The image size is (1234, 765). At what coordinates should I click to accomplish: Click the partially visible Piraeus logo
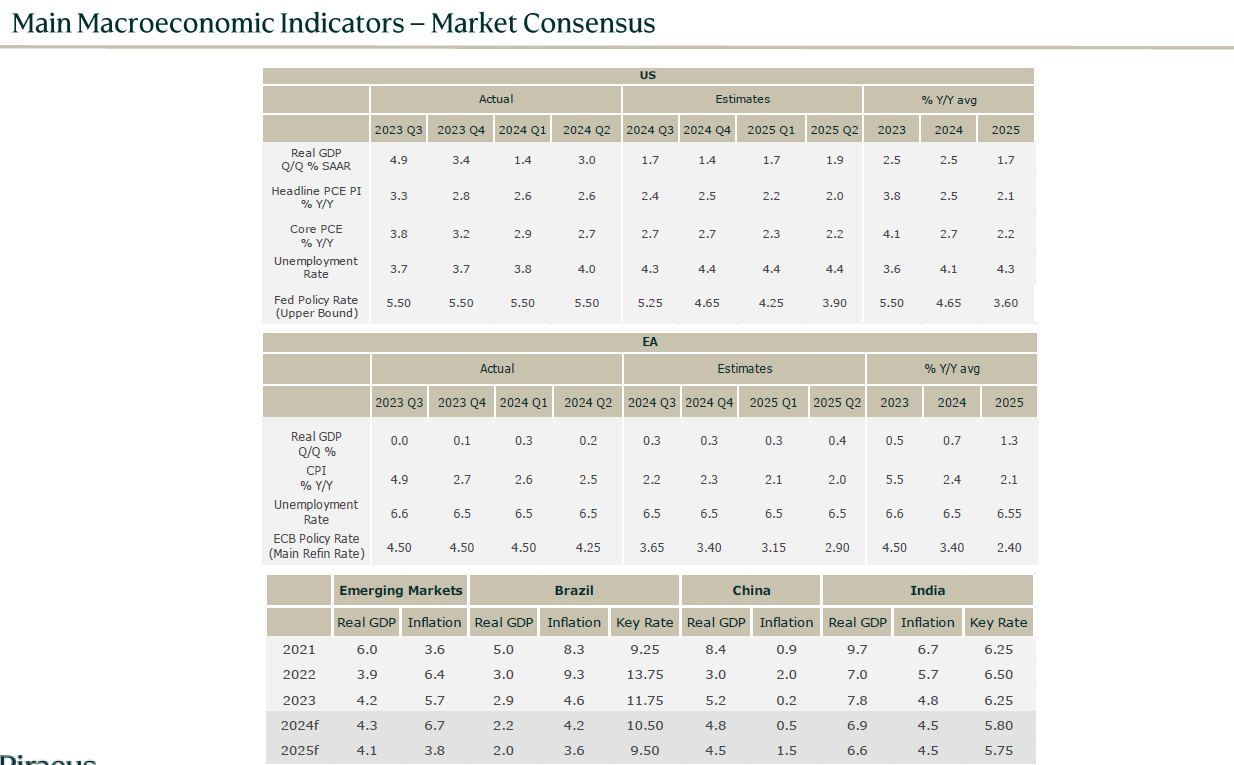(48, 758)
